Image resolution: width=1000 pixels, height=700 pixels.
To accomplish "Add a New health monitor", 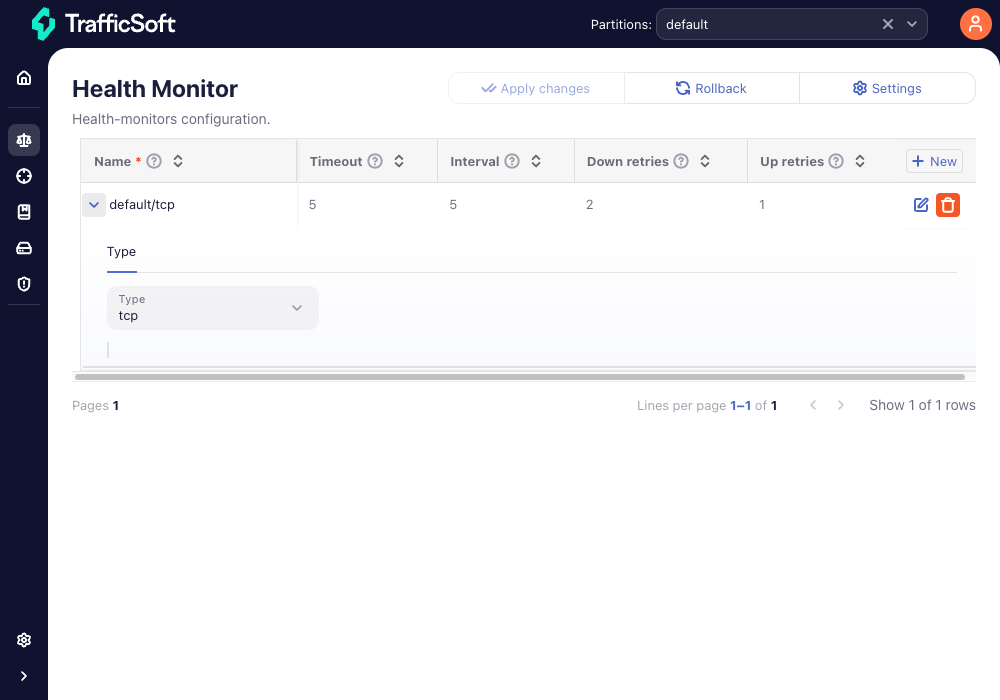I will (x=934, y=161).
